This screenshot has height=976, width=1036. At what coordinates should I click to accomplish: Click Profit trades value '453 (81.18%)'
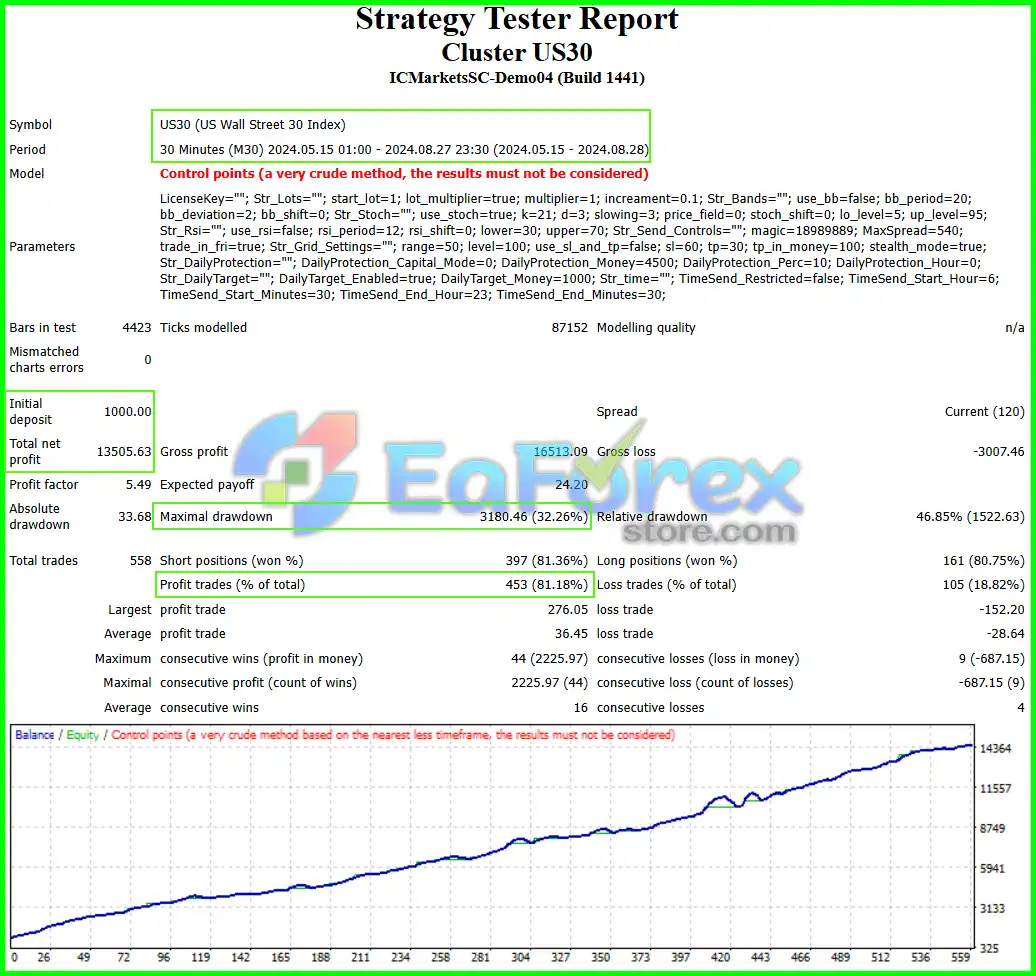(546, 584)
